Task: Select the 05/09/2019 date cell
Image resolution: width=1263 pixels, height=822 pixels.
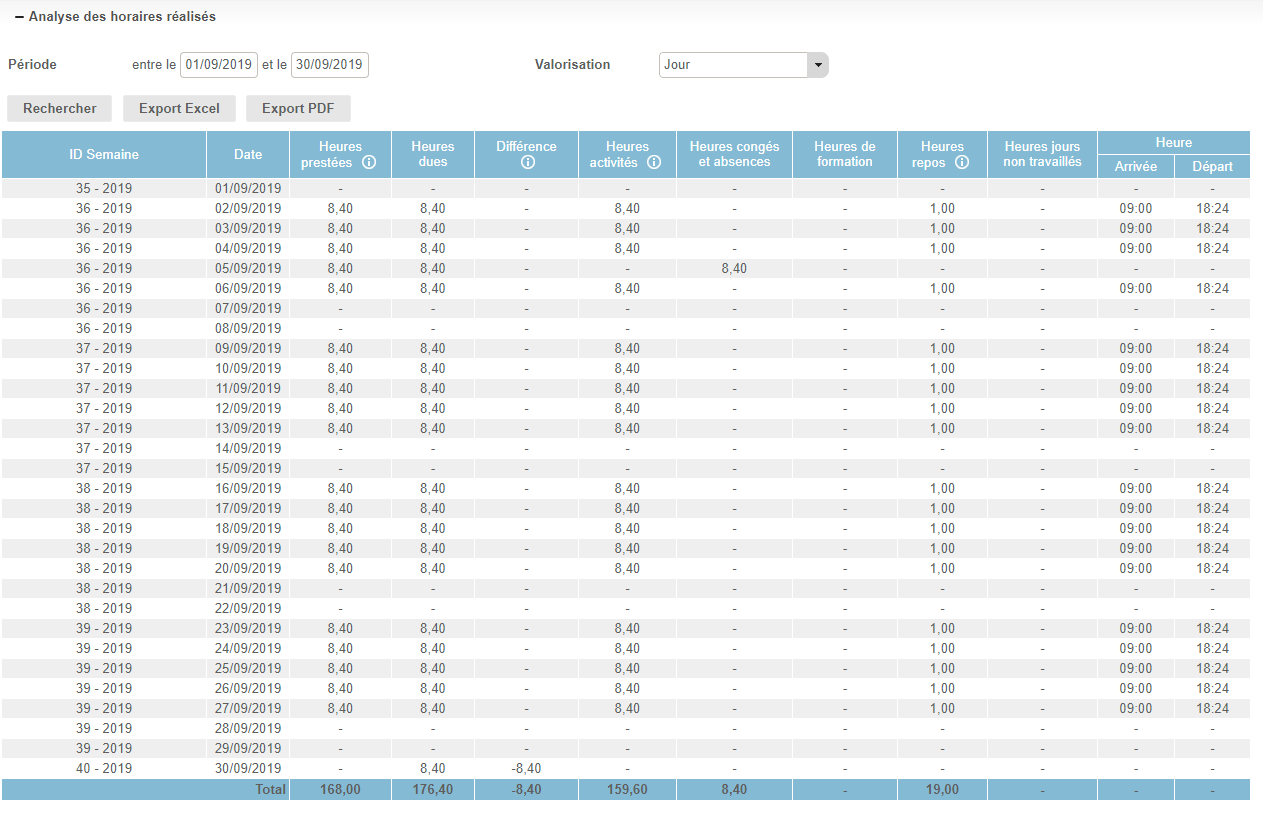Action: point(248,268)
